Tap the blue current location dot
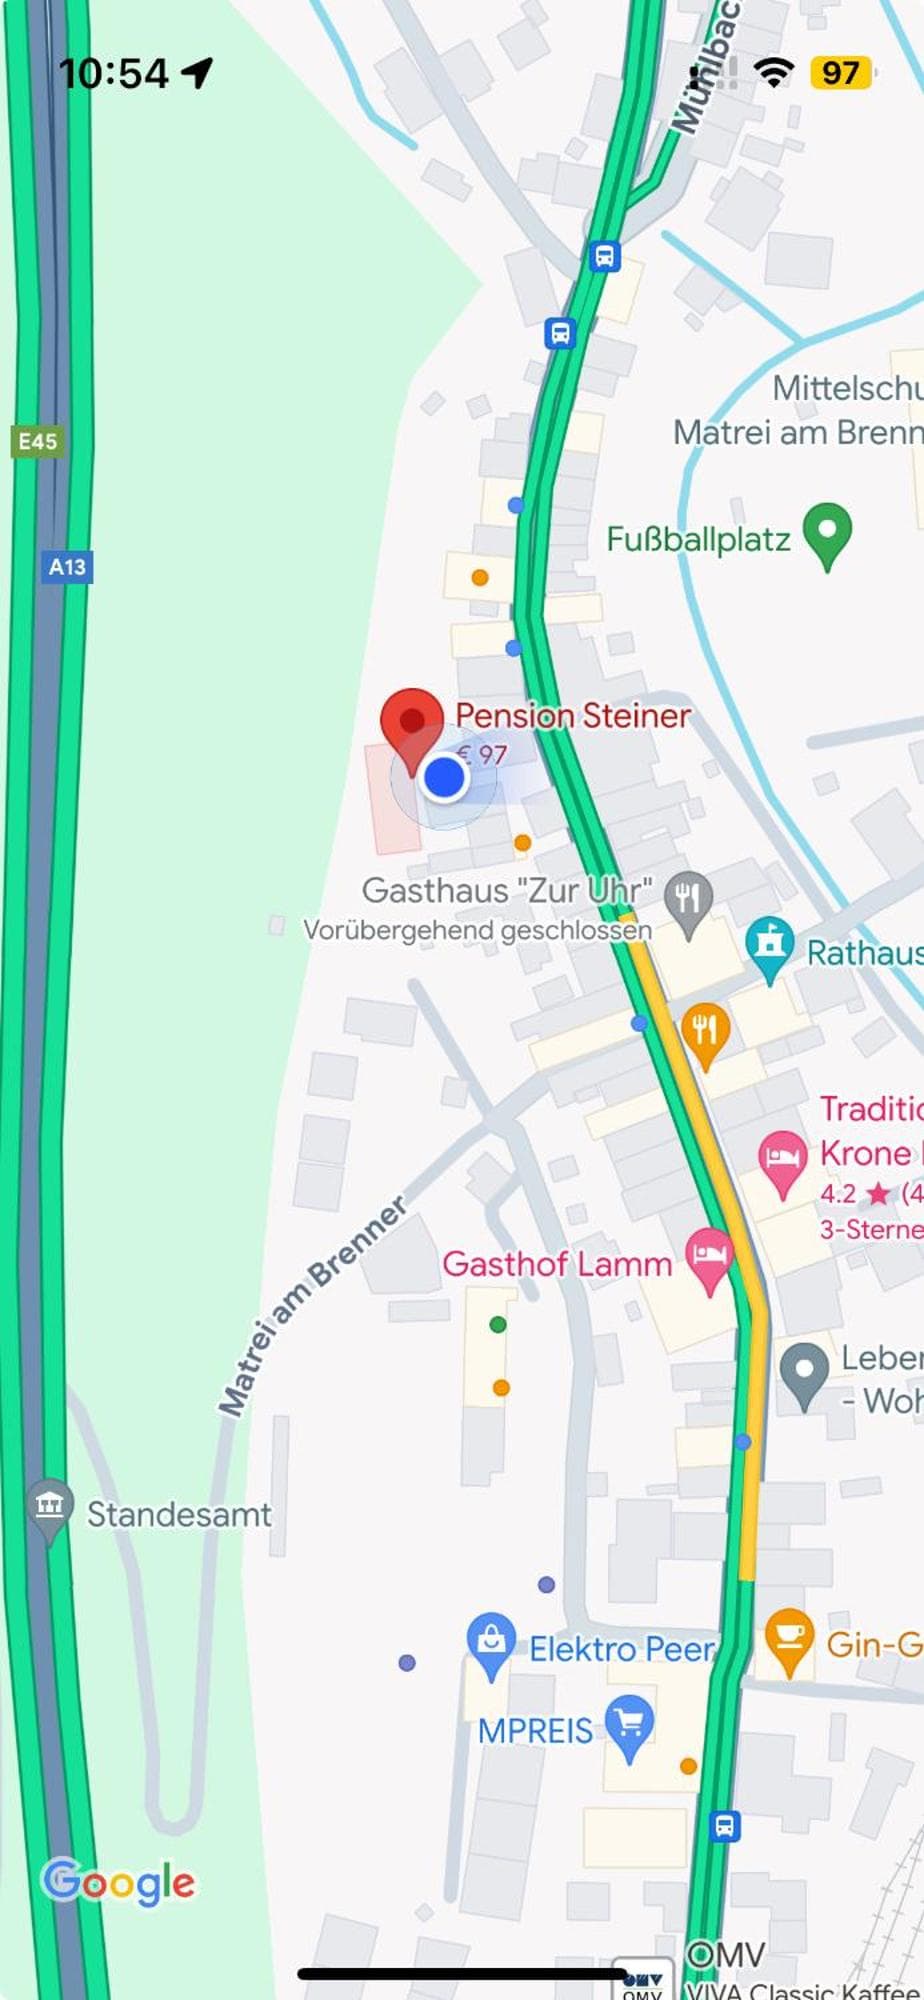Screen dimensions: 924x2000 [x=444, y=777]
